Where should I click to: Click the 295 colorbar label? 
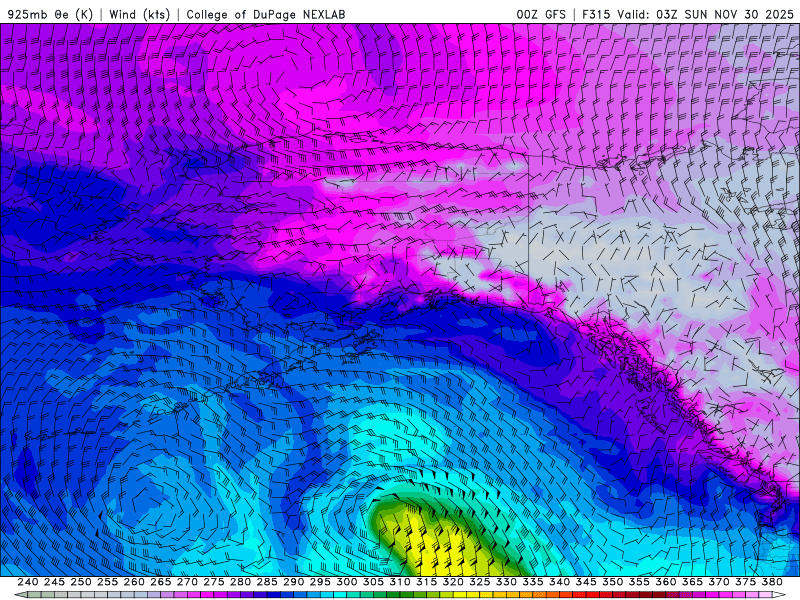tap(320, 582)
